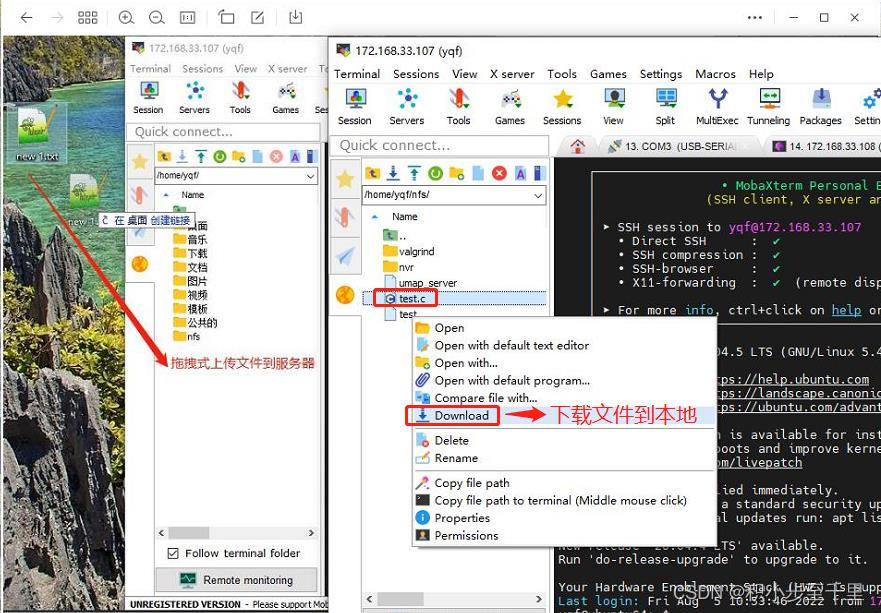This screenshot has width=881, height=613.
Task: Click upload icon in /home/yqf/nfs/ SFTP toolbar
Action: 414,173
